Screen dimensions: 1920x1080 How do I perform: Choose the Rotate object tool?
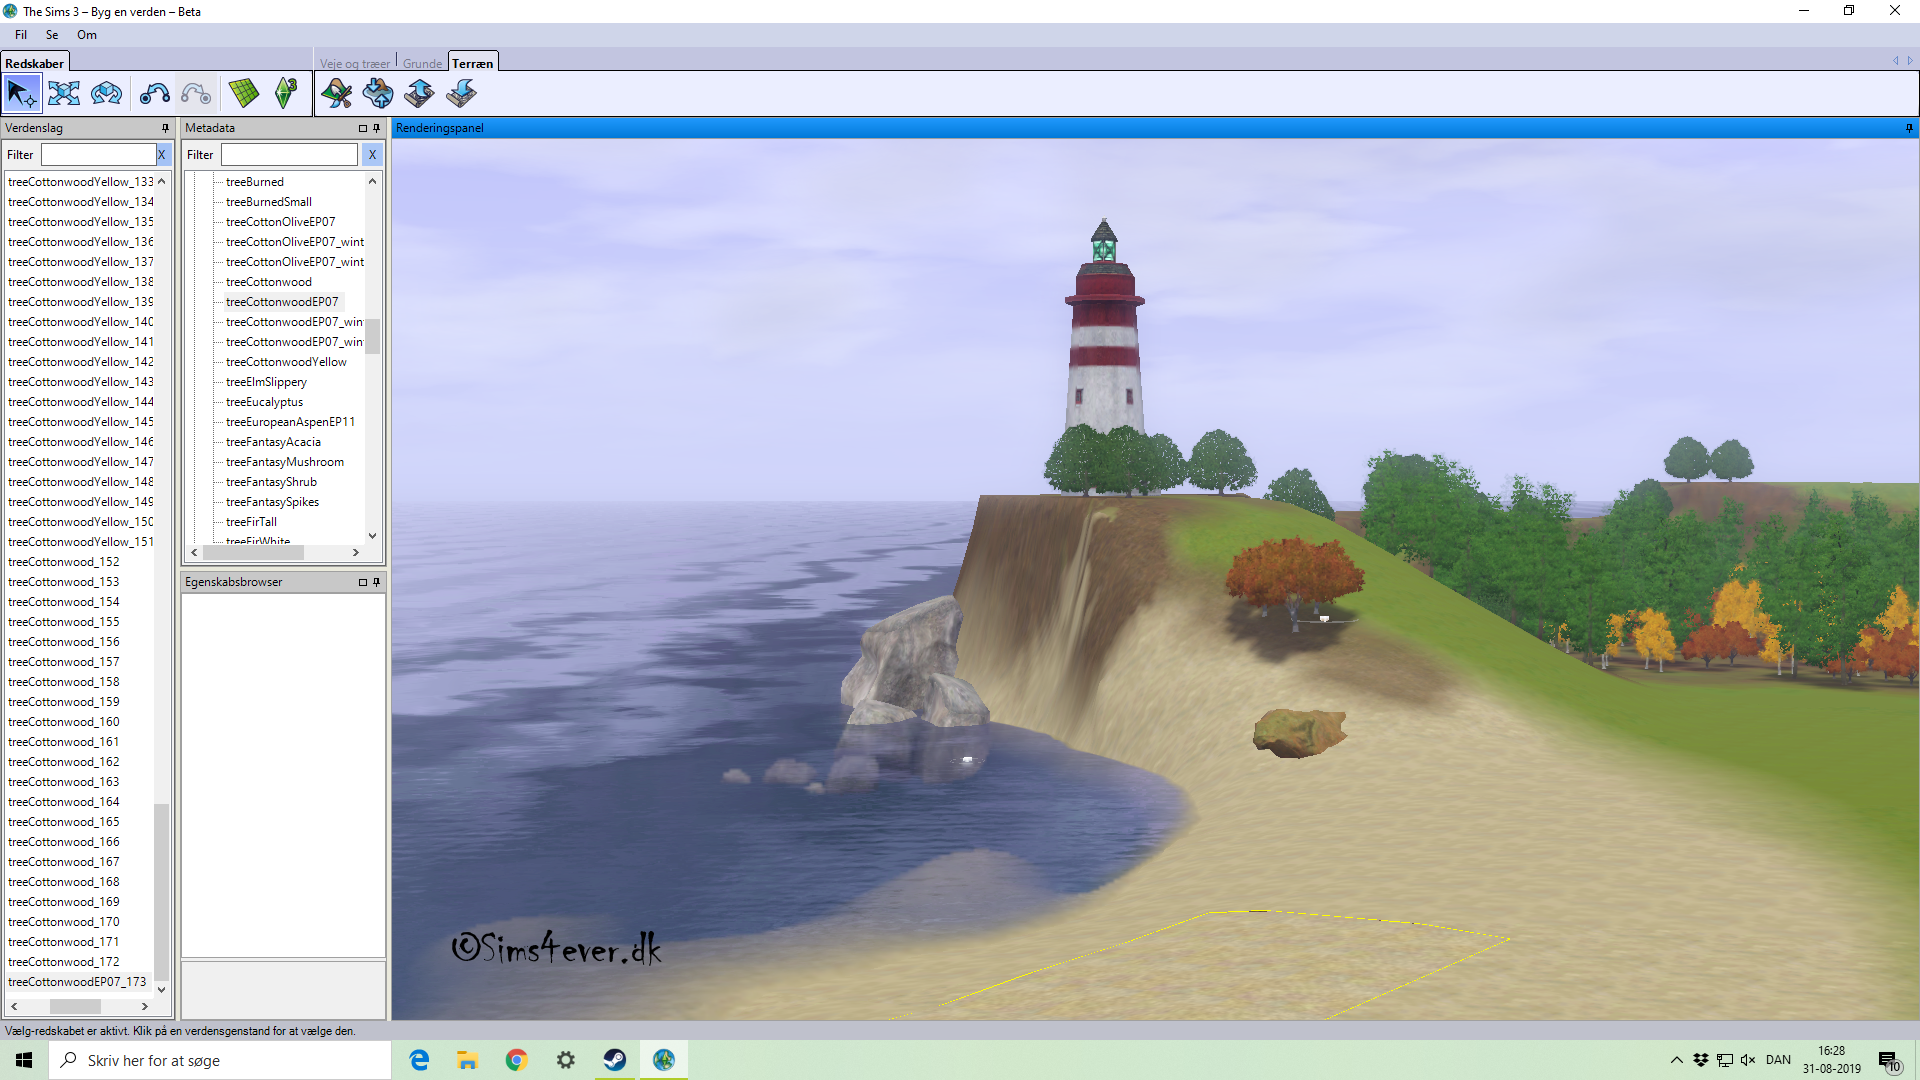coord(106,94)
